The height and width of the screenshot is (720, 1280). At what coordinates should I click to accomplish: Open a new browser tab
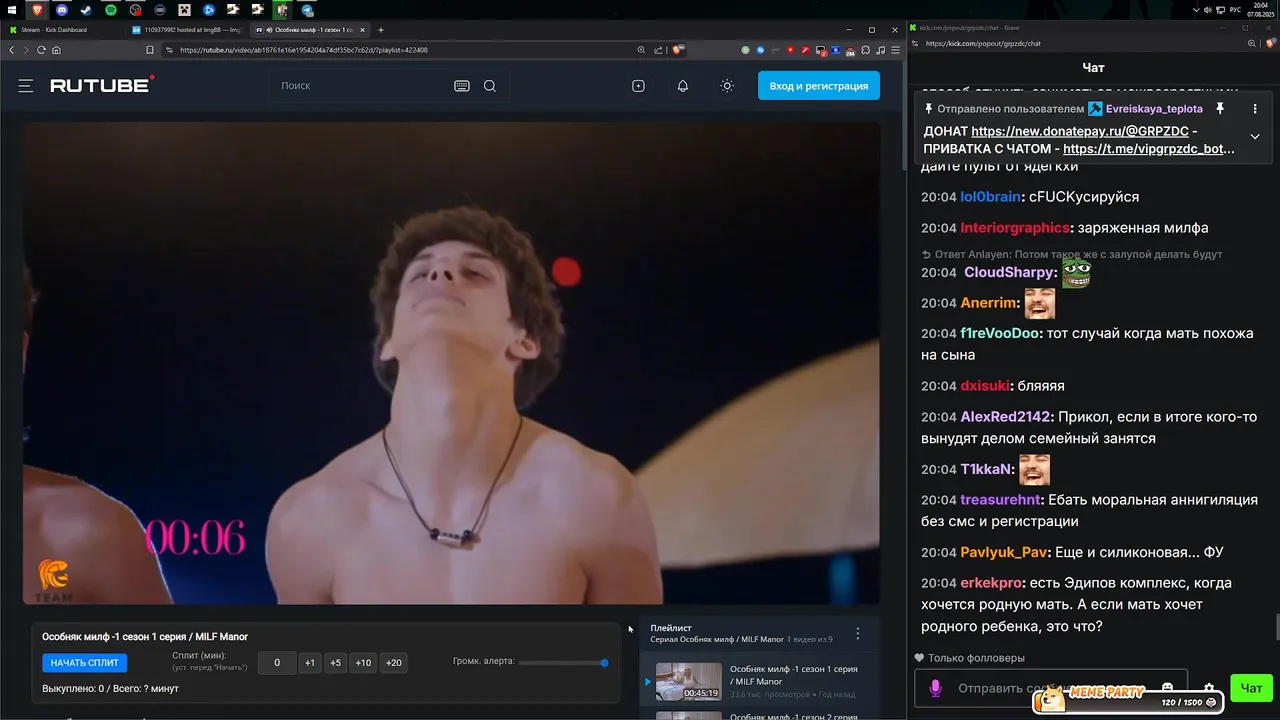(x=381, y=30)
